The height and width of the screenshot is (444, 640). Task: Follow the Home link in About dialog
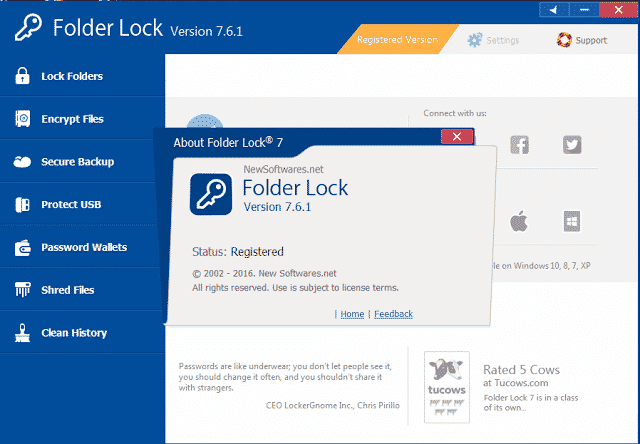(x=352, y=314)
